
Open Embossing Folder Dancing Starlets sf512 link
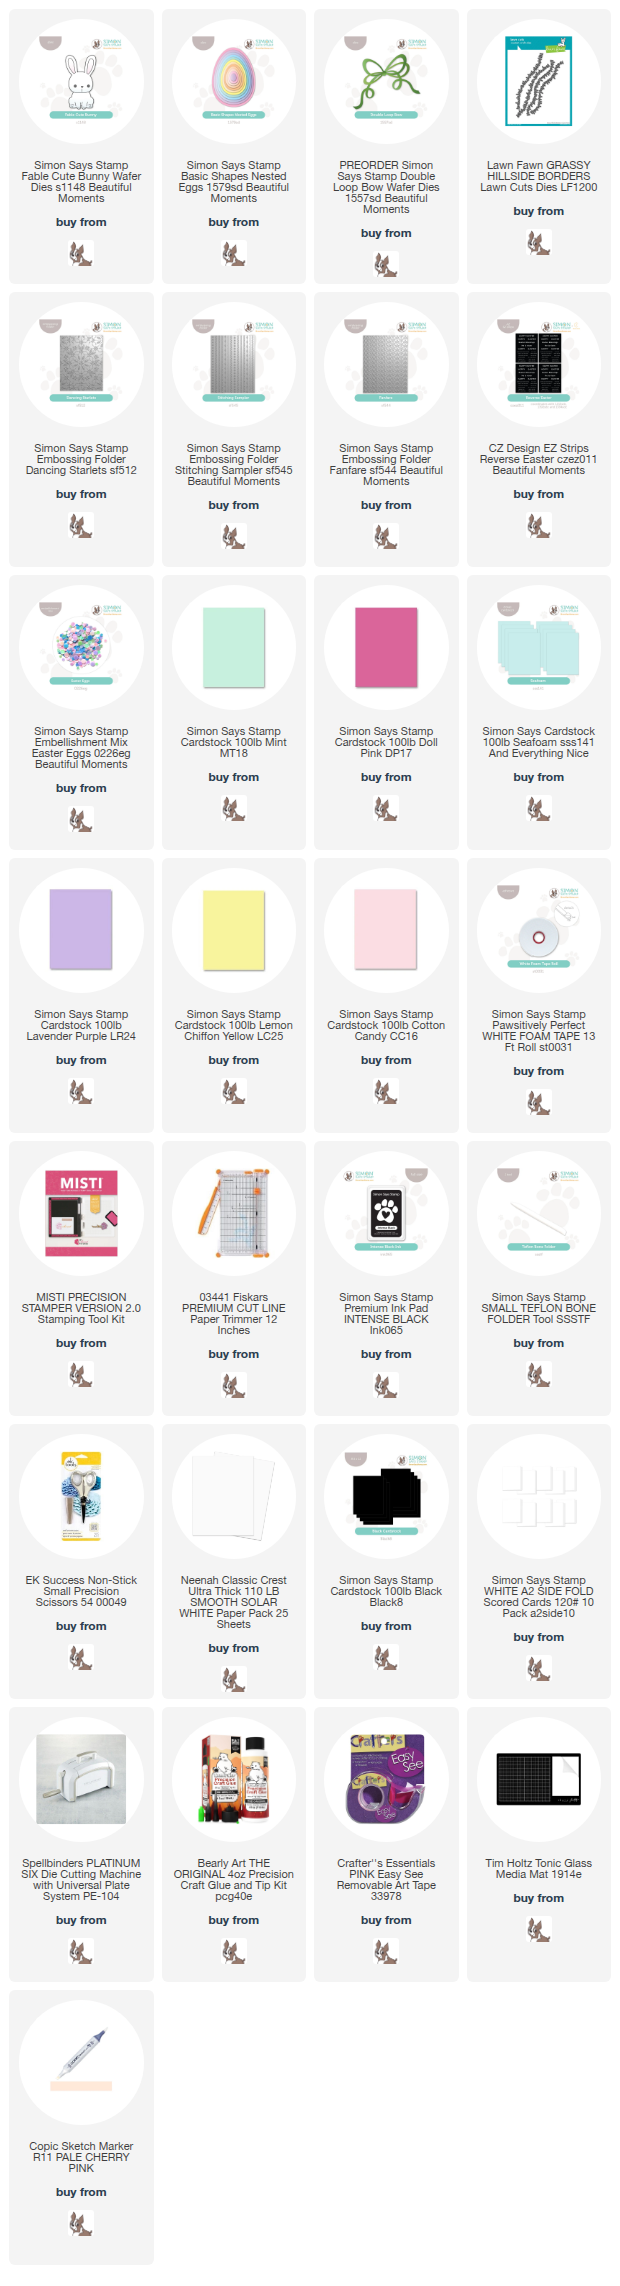pos(81,459)
